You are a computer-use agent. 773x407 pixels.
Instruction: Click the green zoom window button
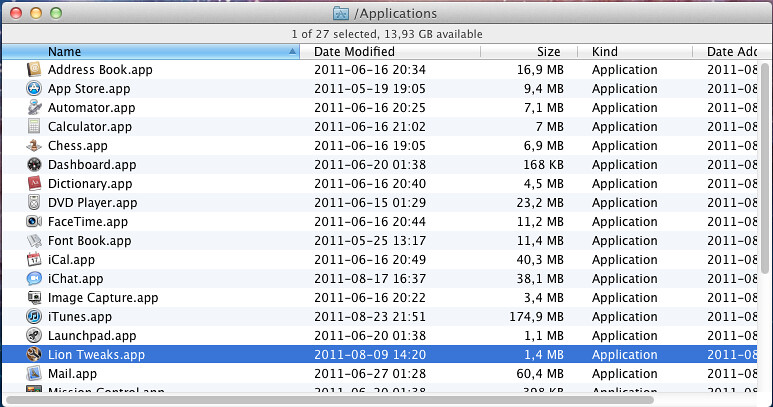tap(56, 13)
